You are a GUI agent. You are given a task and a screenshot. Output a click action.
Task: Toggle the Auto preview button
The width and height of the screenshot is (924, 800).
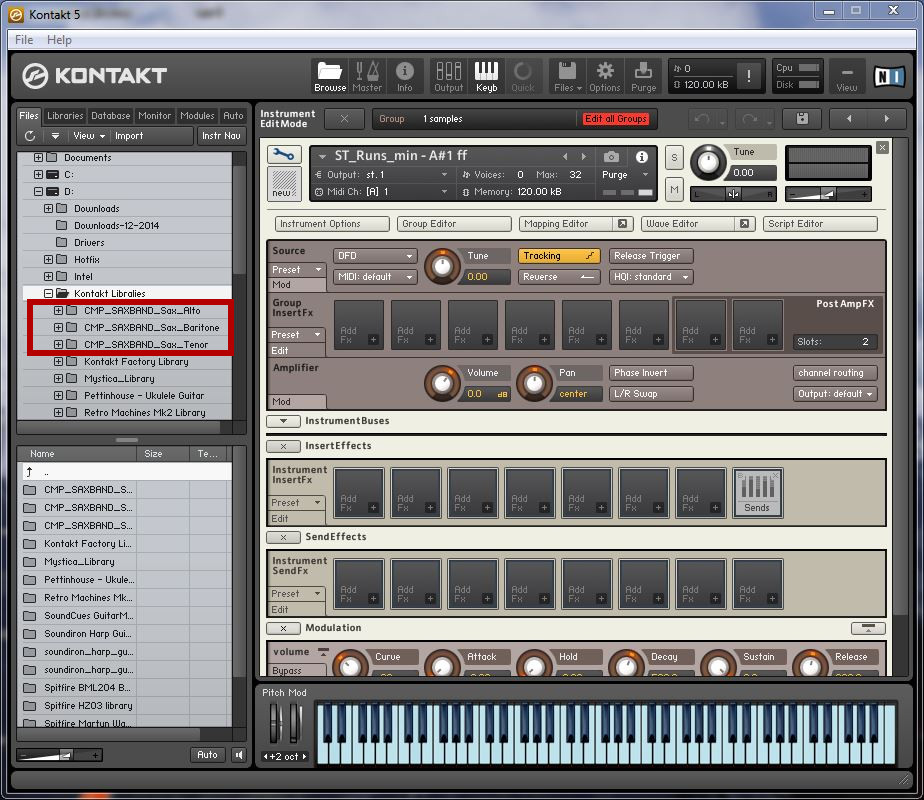(x=207, y=755)
